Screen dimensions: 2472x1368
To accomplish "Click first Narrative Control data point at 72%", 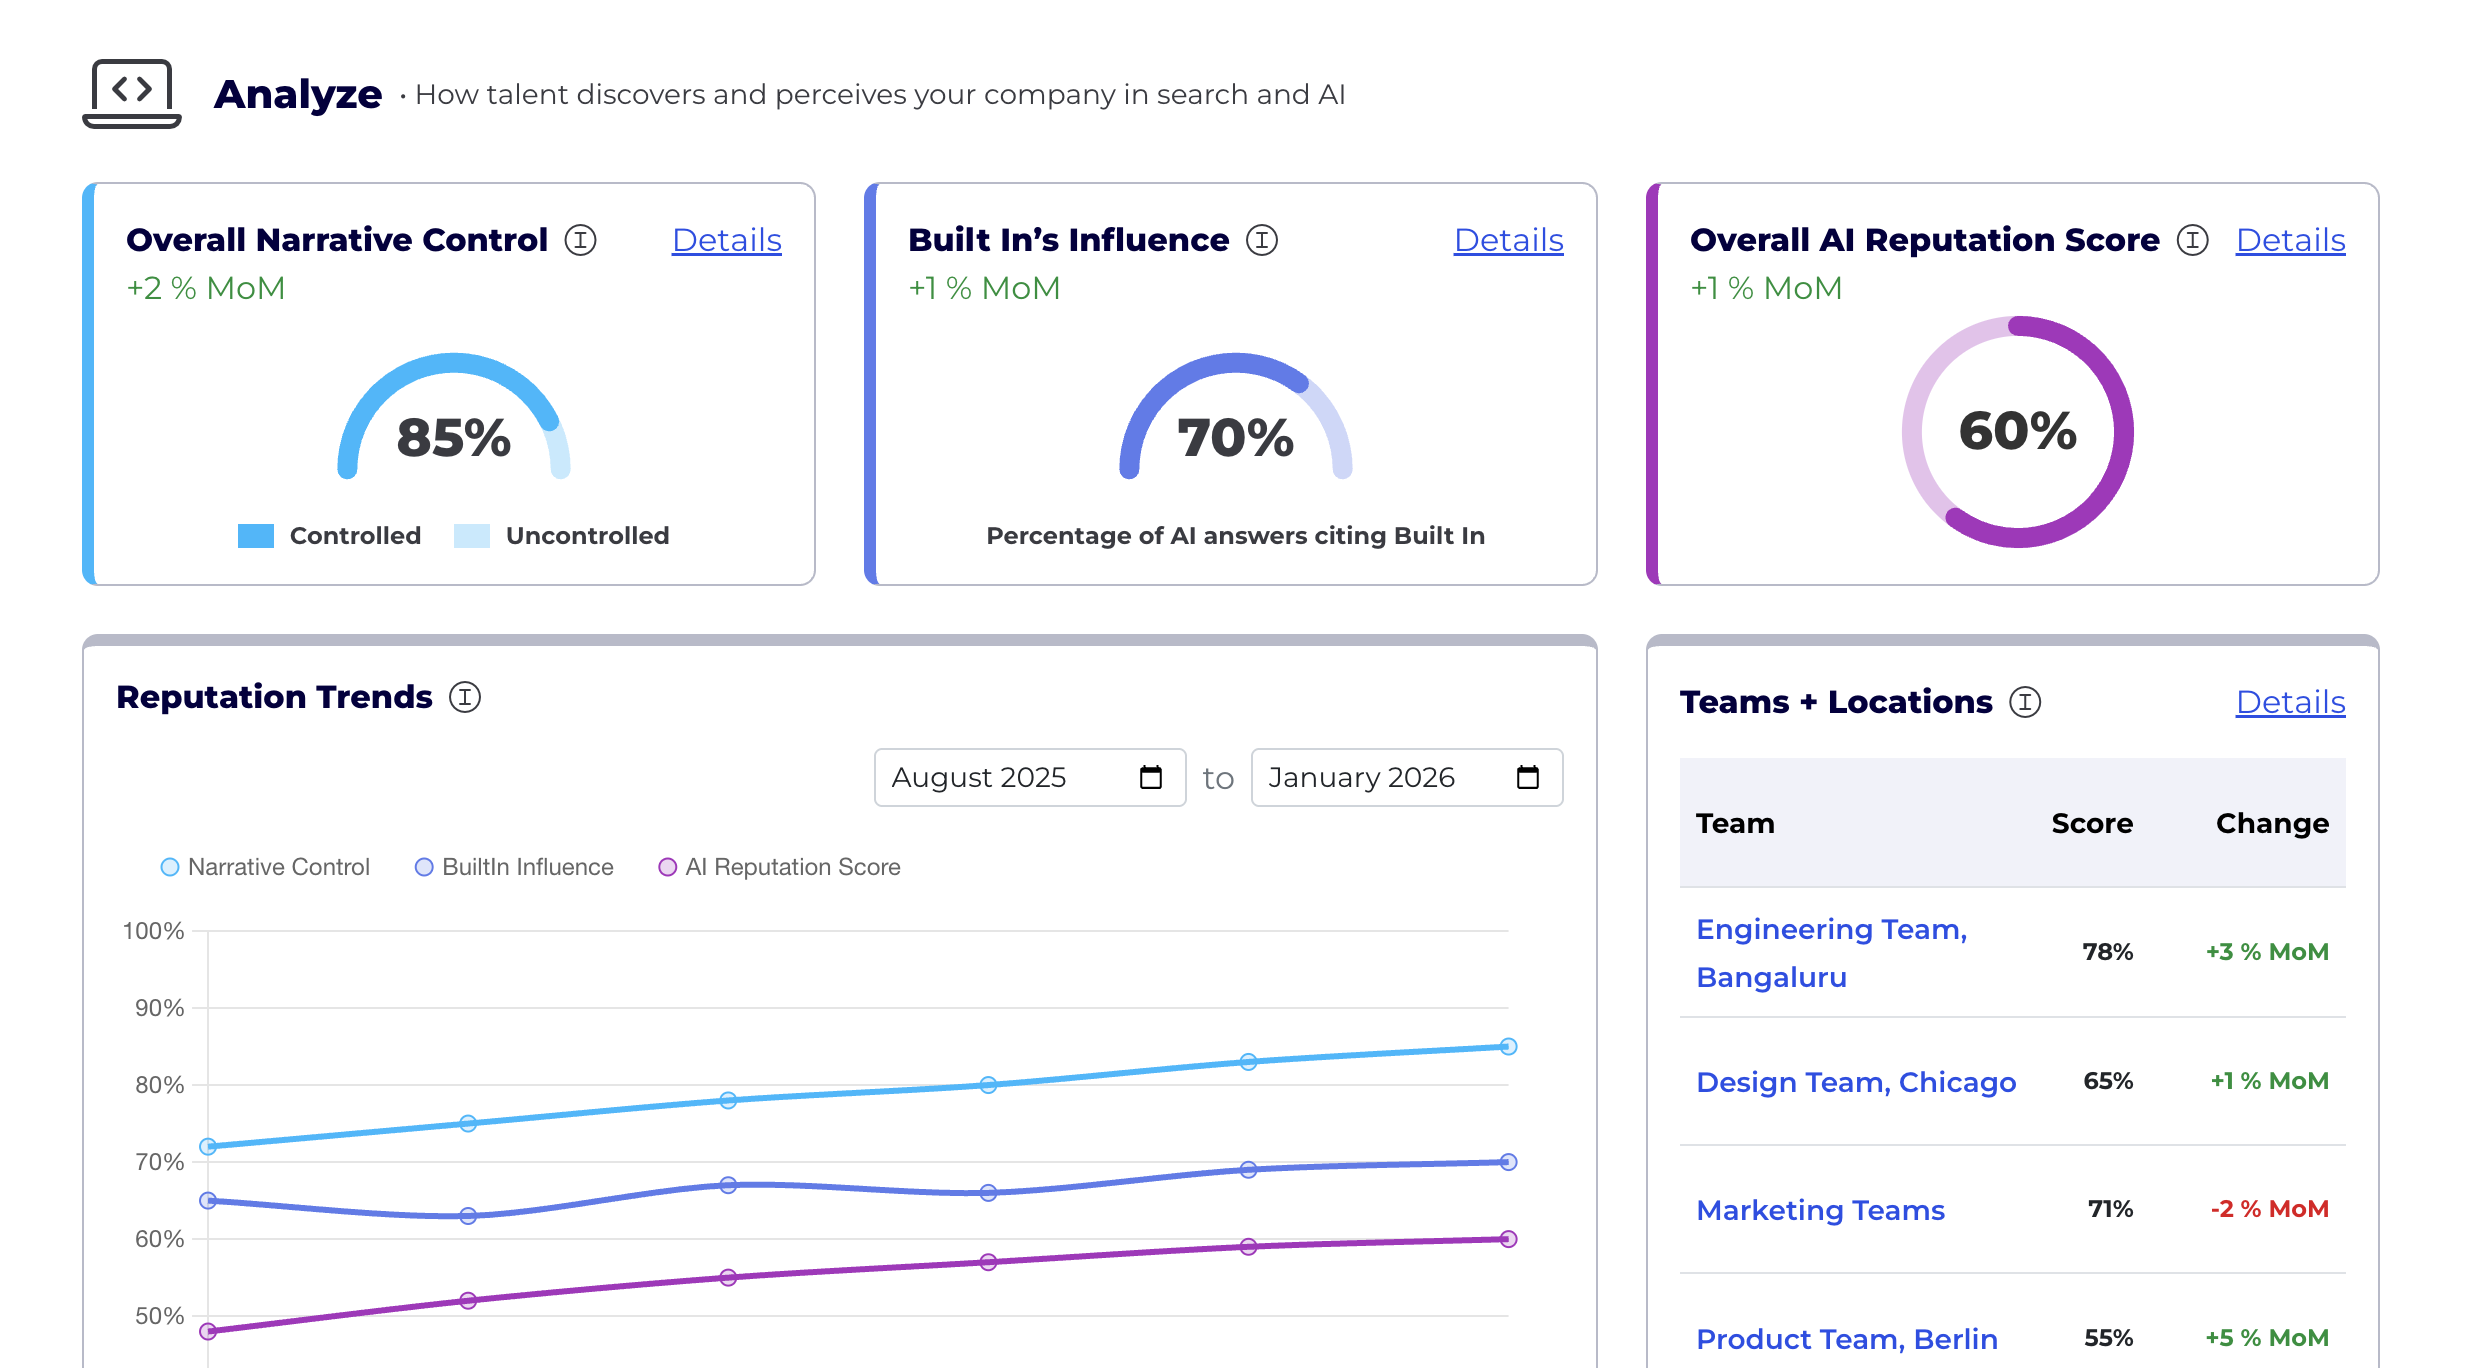I will (x=208, y=1147).
